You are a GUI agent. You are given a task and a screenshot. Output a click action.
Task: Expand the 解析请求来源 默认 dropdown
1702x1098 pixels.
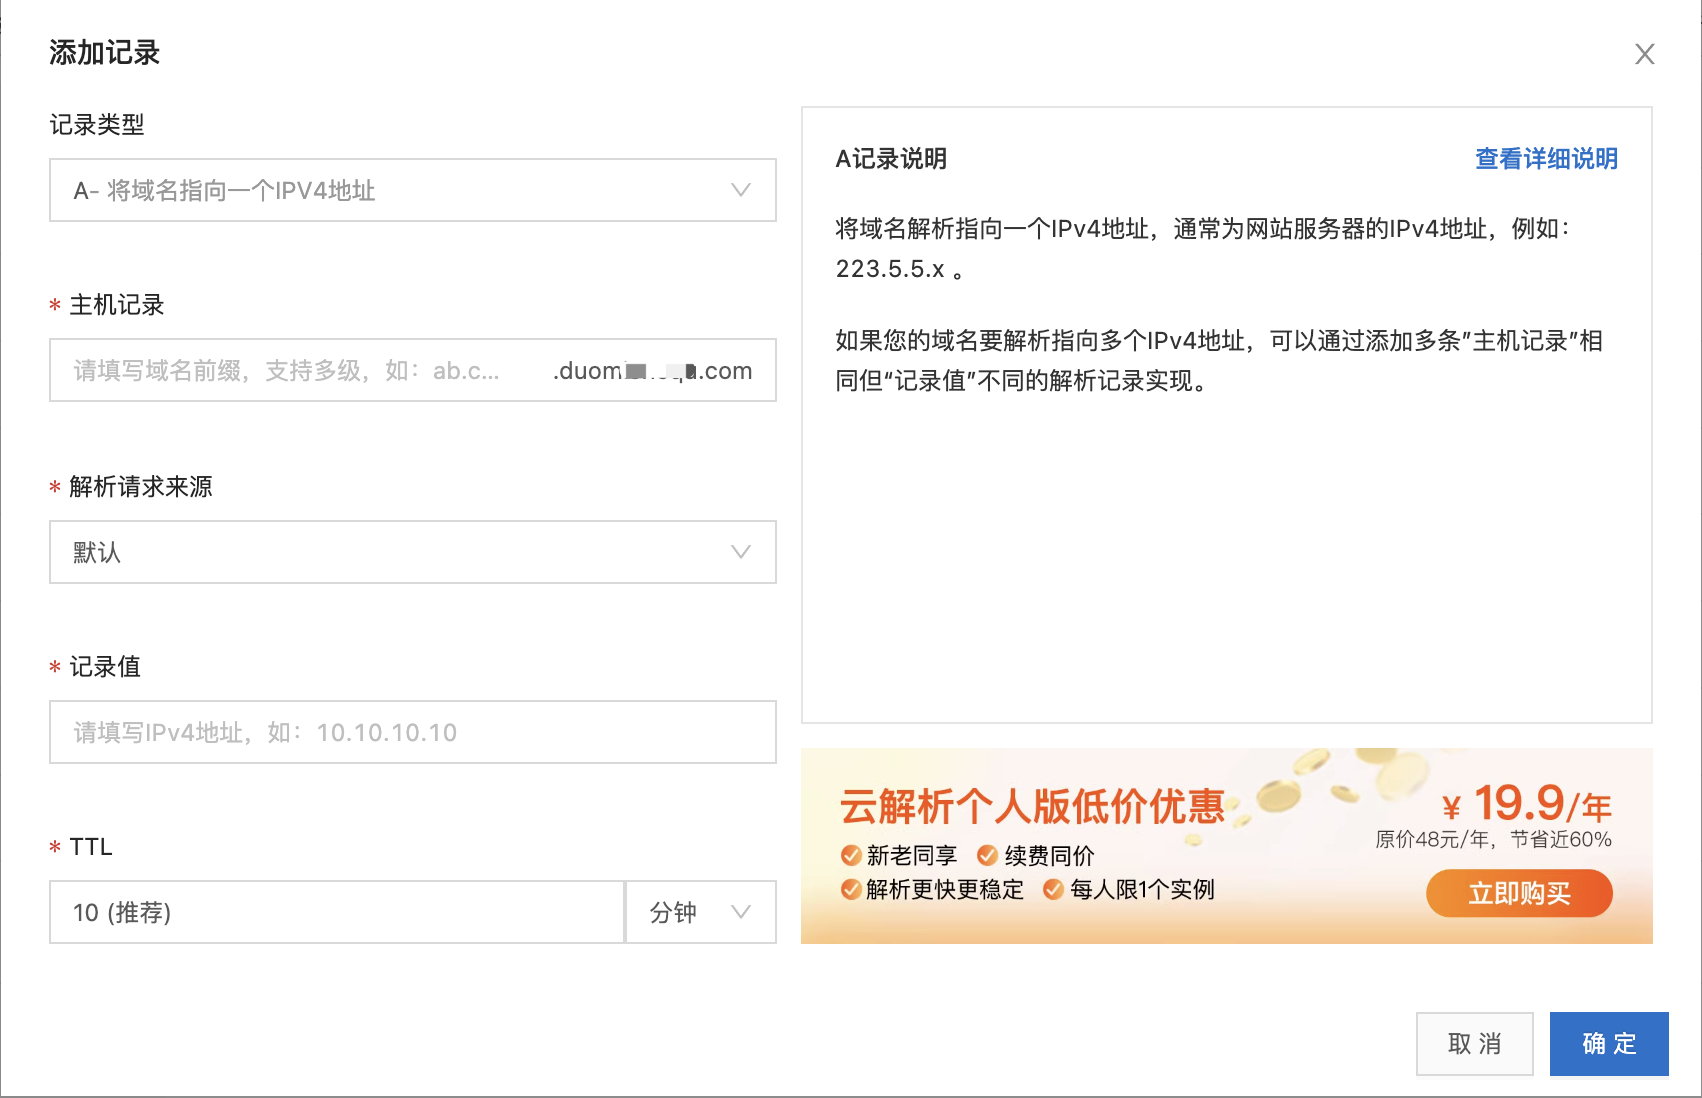point(412,552)
